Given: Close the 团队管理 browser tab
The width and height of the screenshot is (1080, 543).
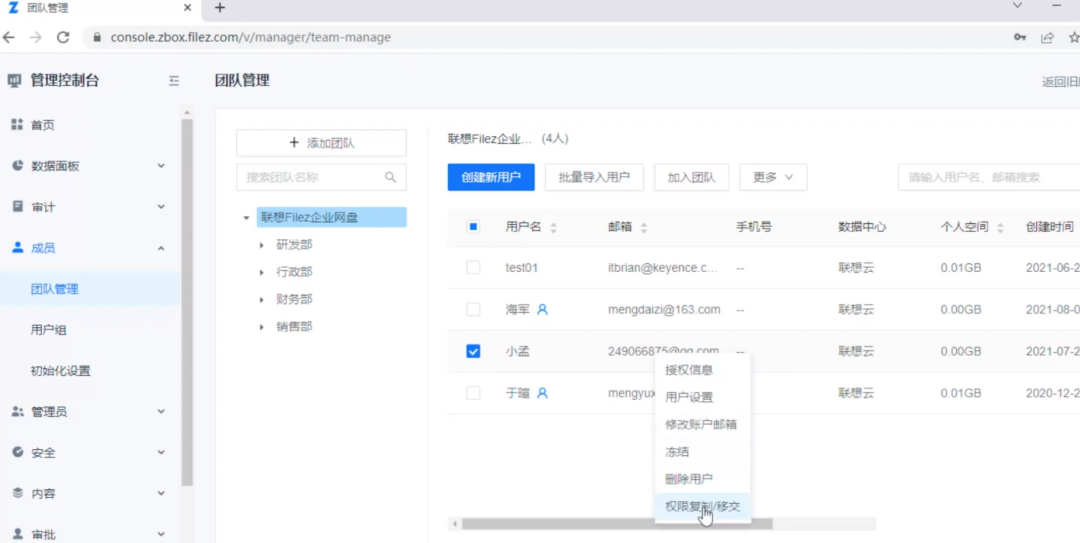Looking at the screenshot, I should tap(187, 8).
